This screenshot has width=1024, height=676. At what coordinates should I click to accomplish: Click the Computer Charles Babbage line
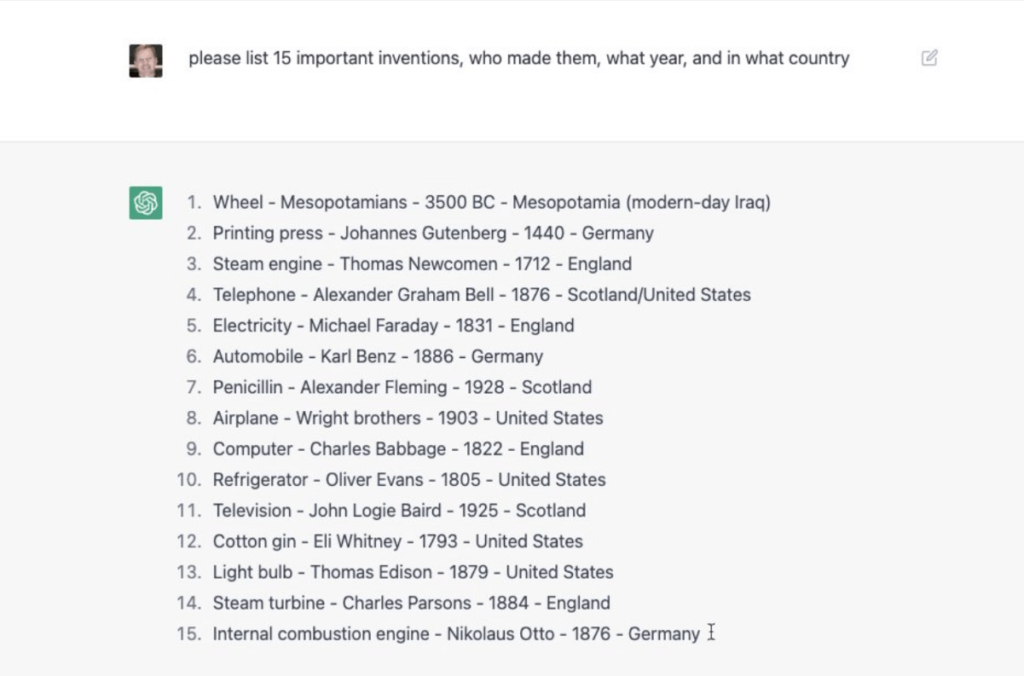[x=397, y=450]
